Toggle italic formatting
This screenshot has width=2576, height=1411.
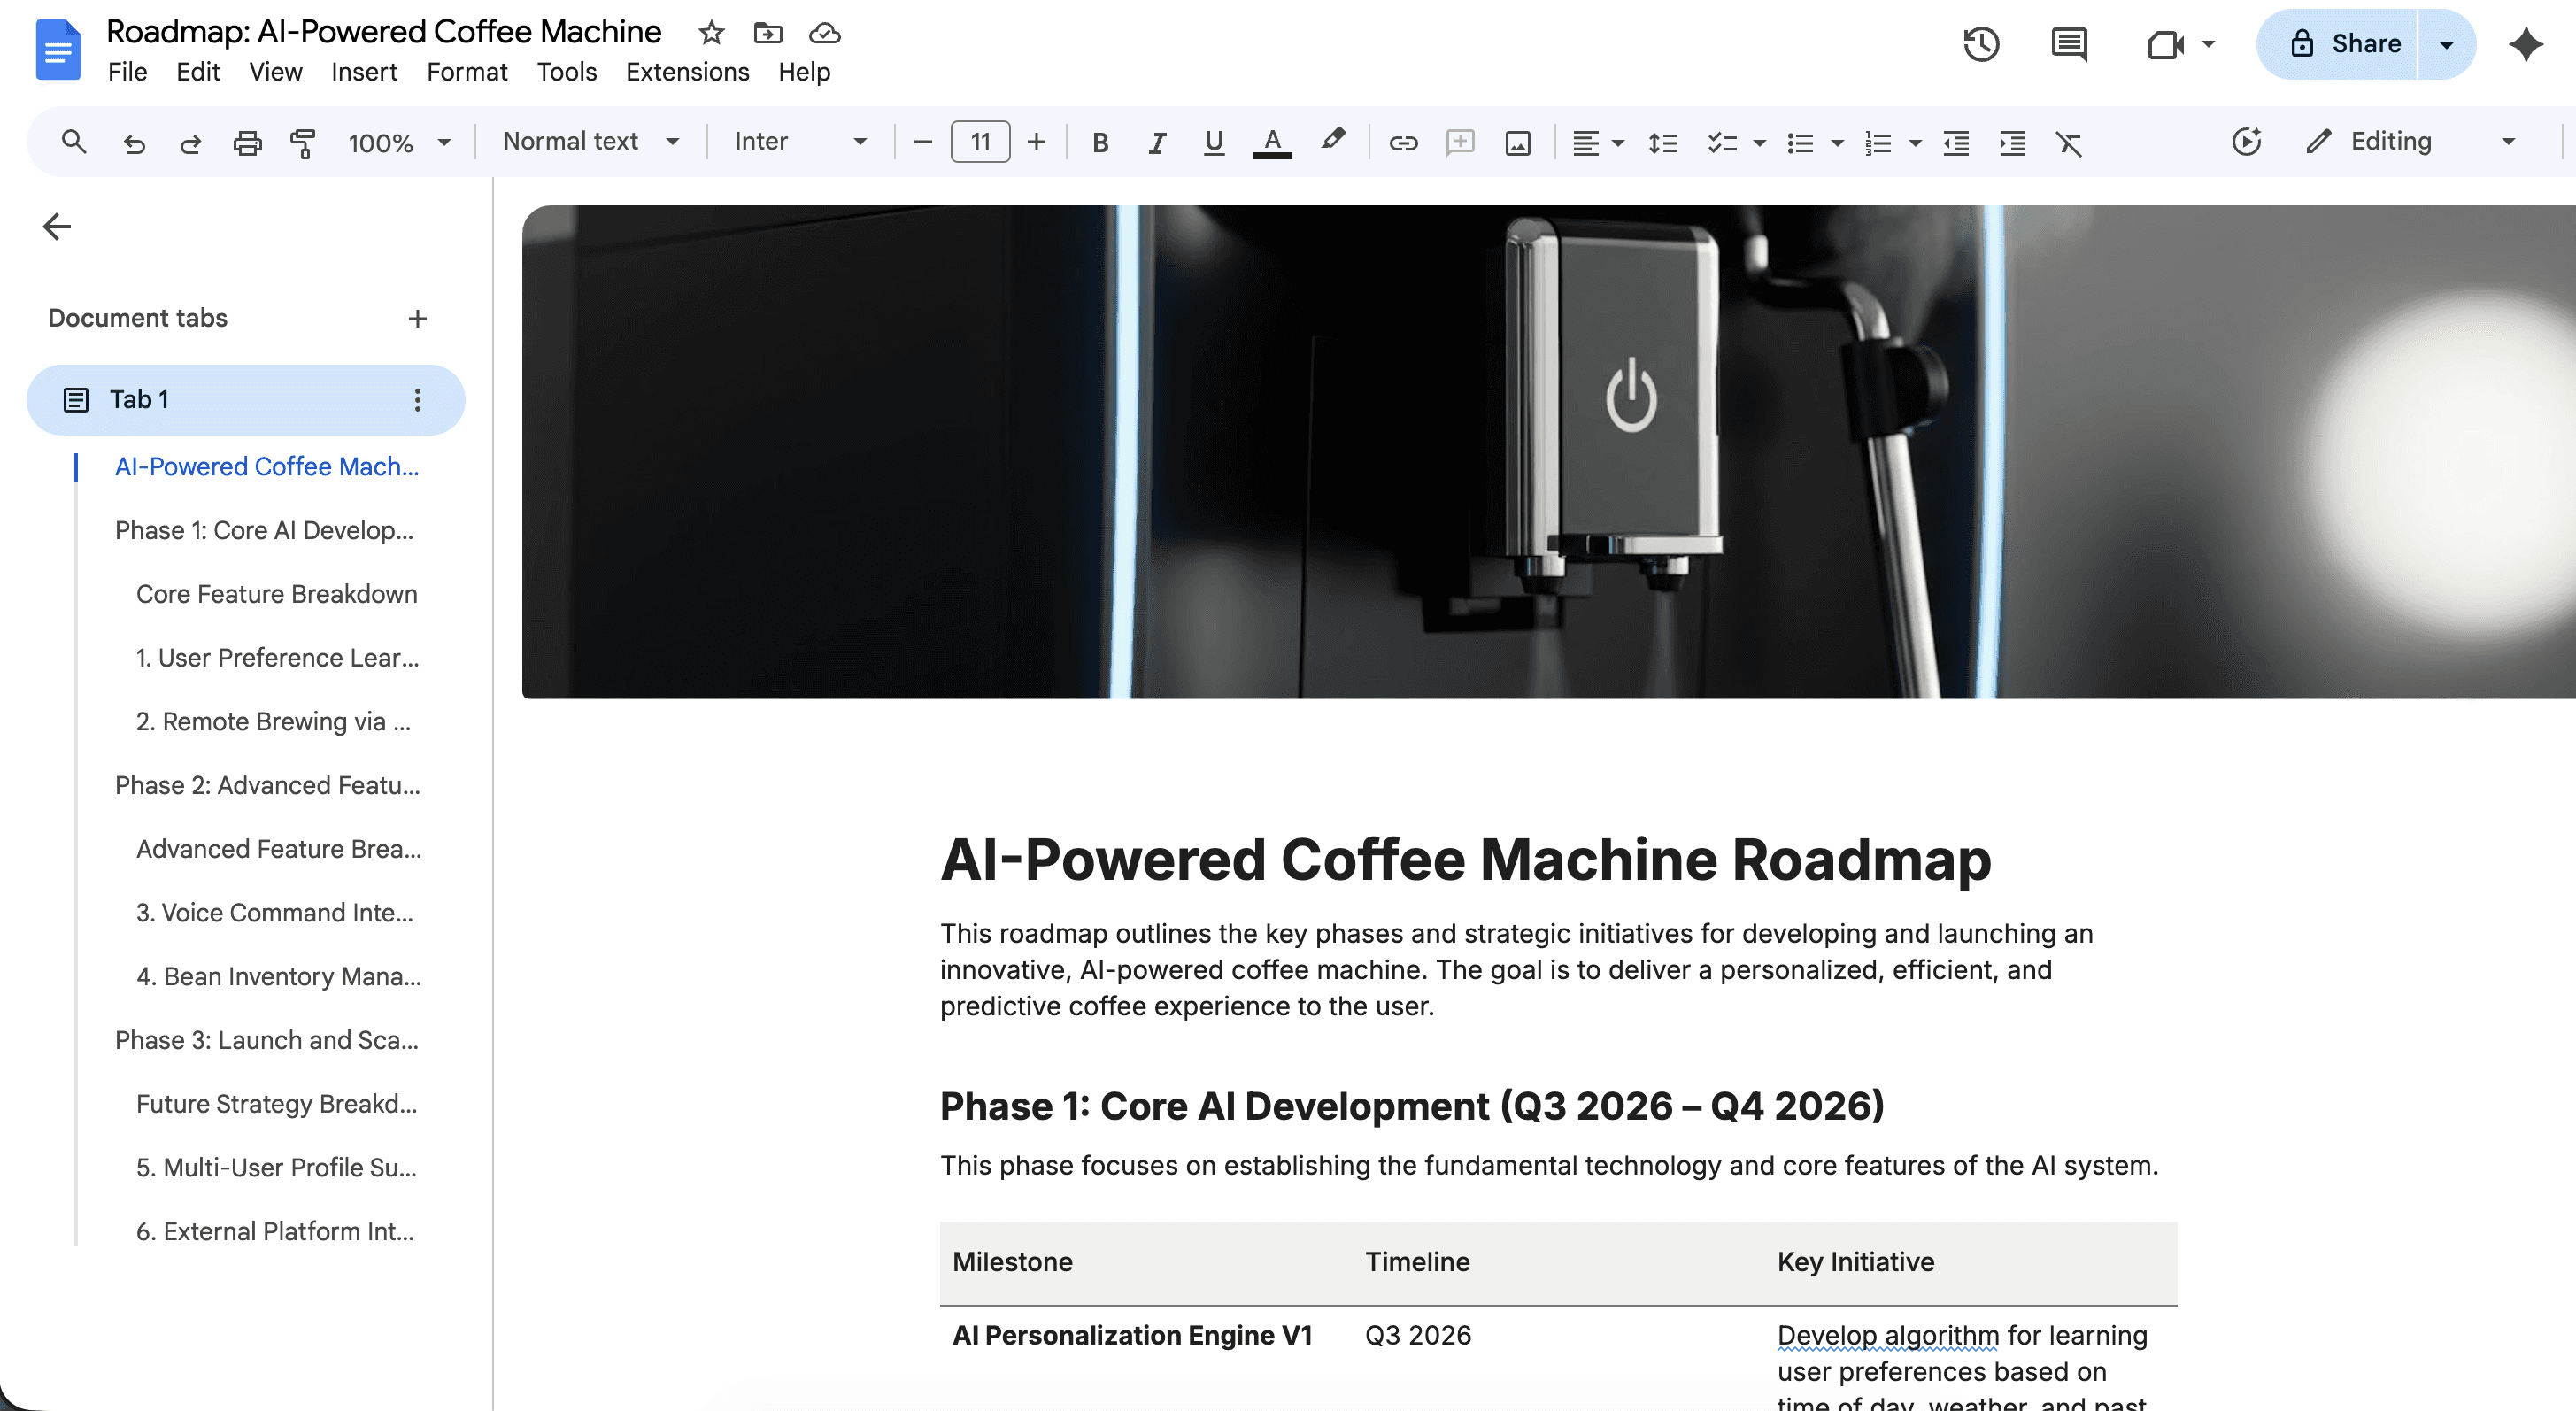[x=1157, y=143]
